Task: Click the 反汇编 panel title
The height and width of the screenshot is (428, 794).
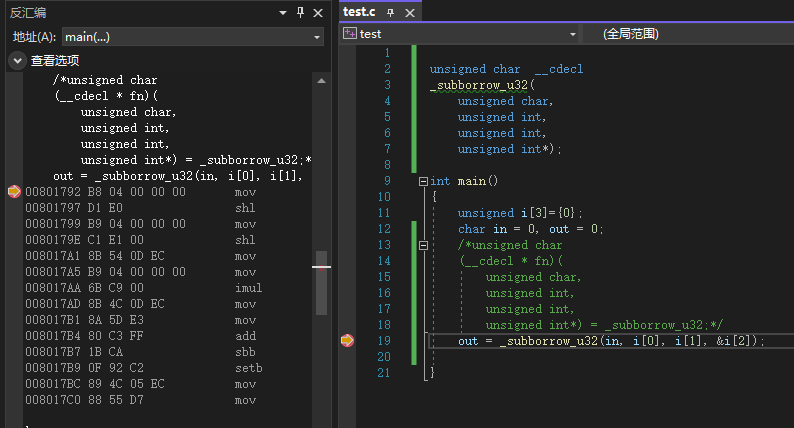Action: (28, 13)
